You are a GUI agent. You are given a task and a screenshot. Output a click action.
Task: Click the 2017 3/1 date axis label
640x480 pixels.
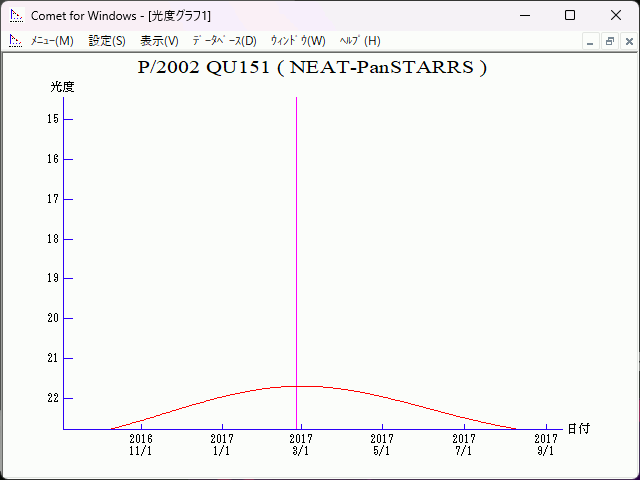point(300,444)
